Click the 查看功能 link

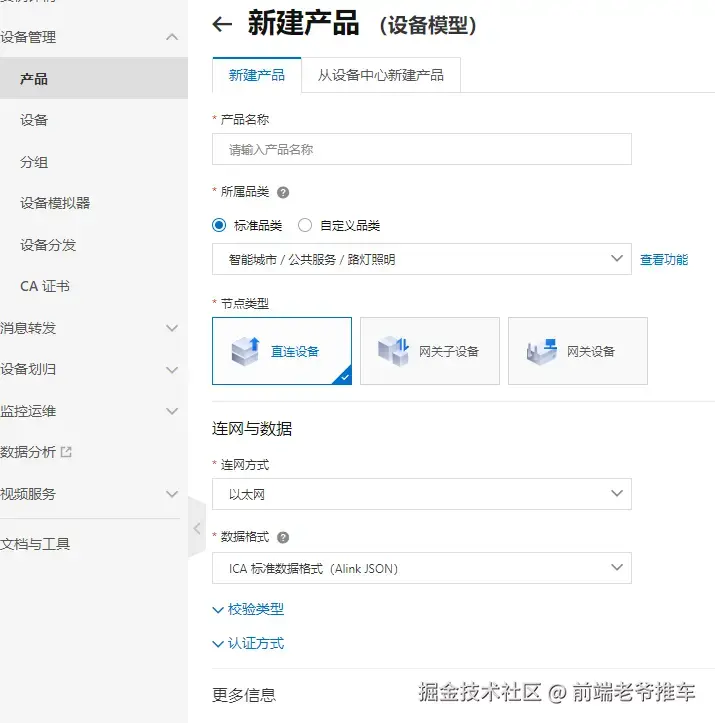(x=664, y=260)
